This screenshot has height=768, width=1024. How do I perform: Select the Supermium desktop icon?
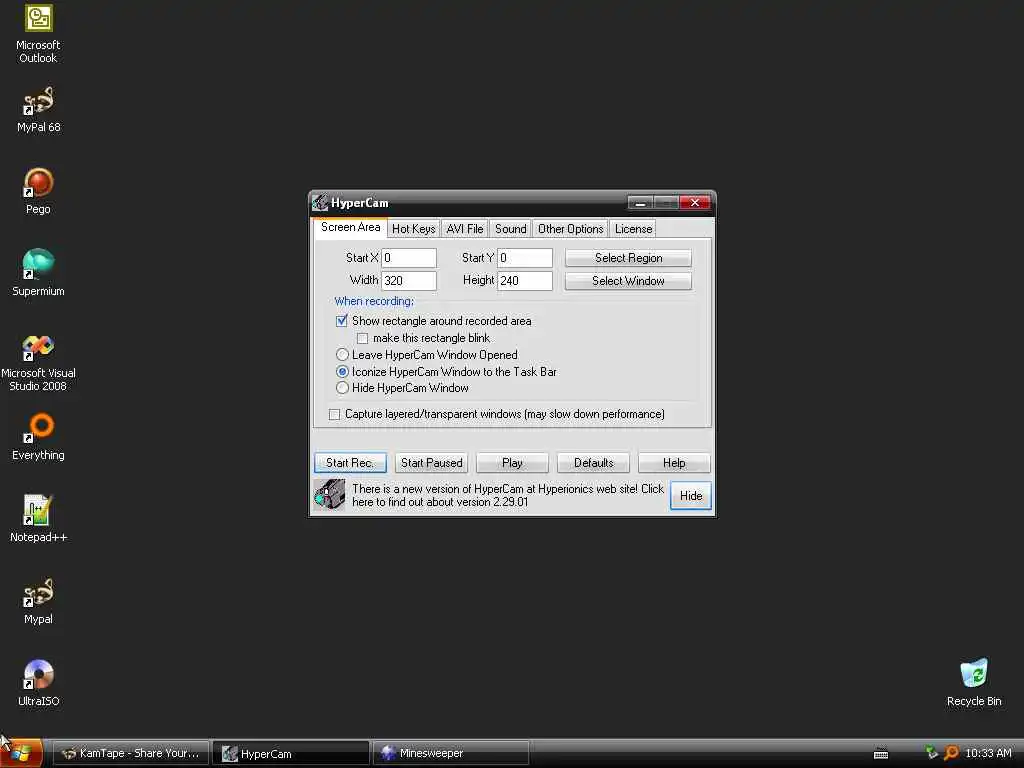[x=38, y=273]
